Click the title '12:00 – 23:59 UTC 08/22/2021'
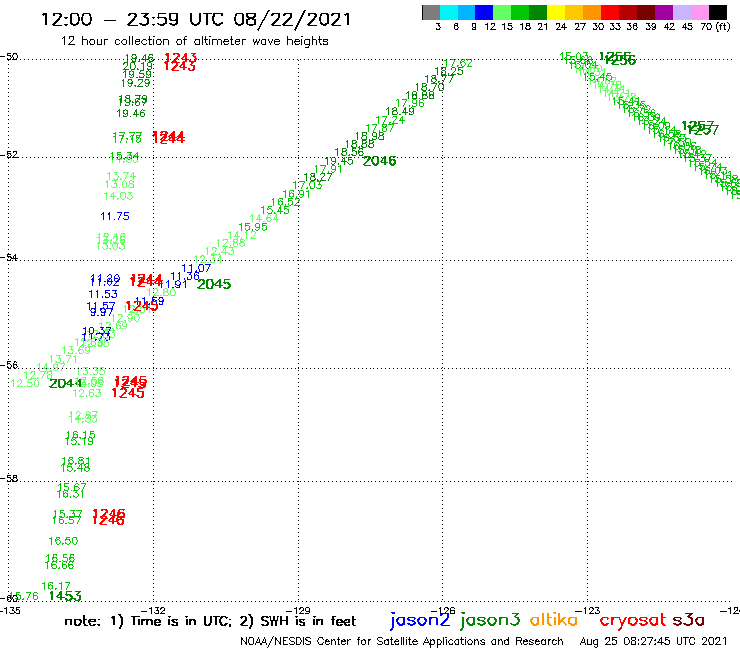 click(x=196, y=19)
